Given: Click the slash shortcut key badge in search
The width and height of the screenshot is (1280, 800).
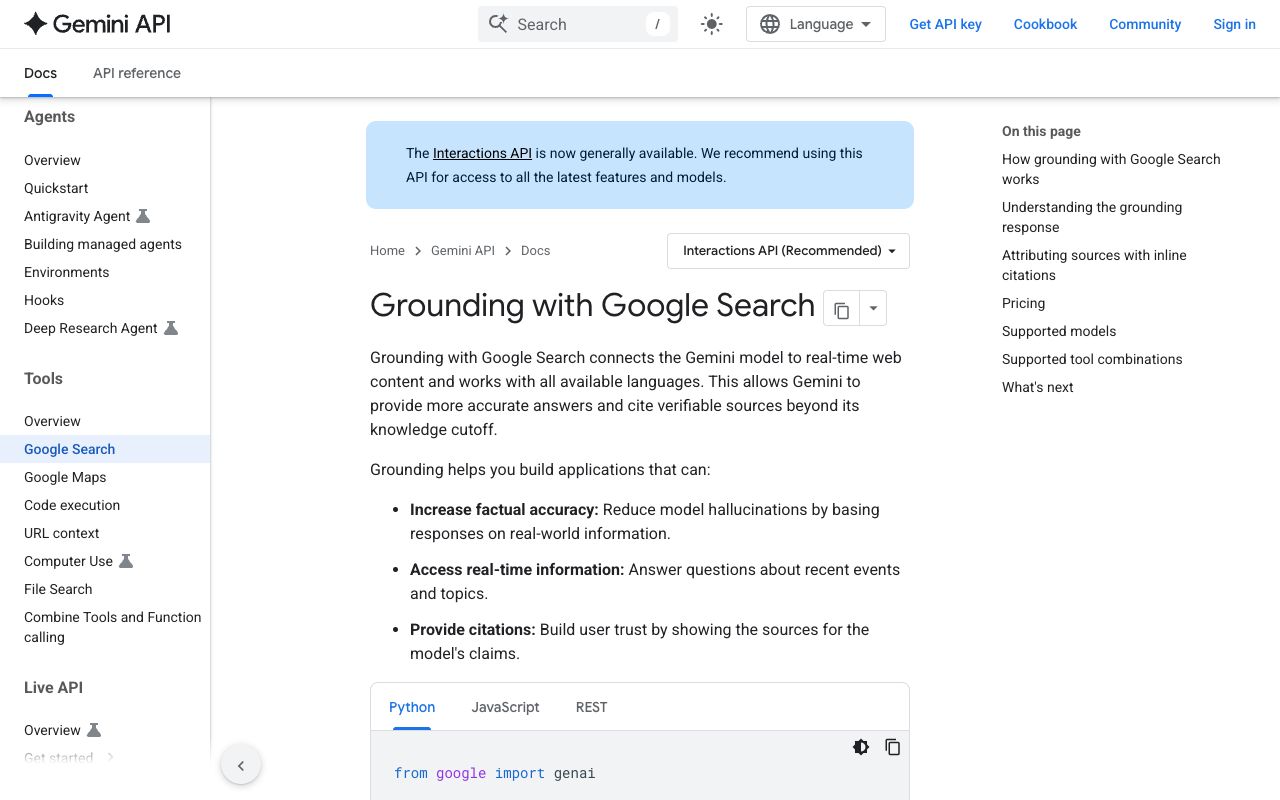Looking at the screenshot, I should [x=657, y=24].
